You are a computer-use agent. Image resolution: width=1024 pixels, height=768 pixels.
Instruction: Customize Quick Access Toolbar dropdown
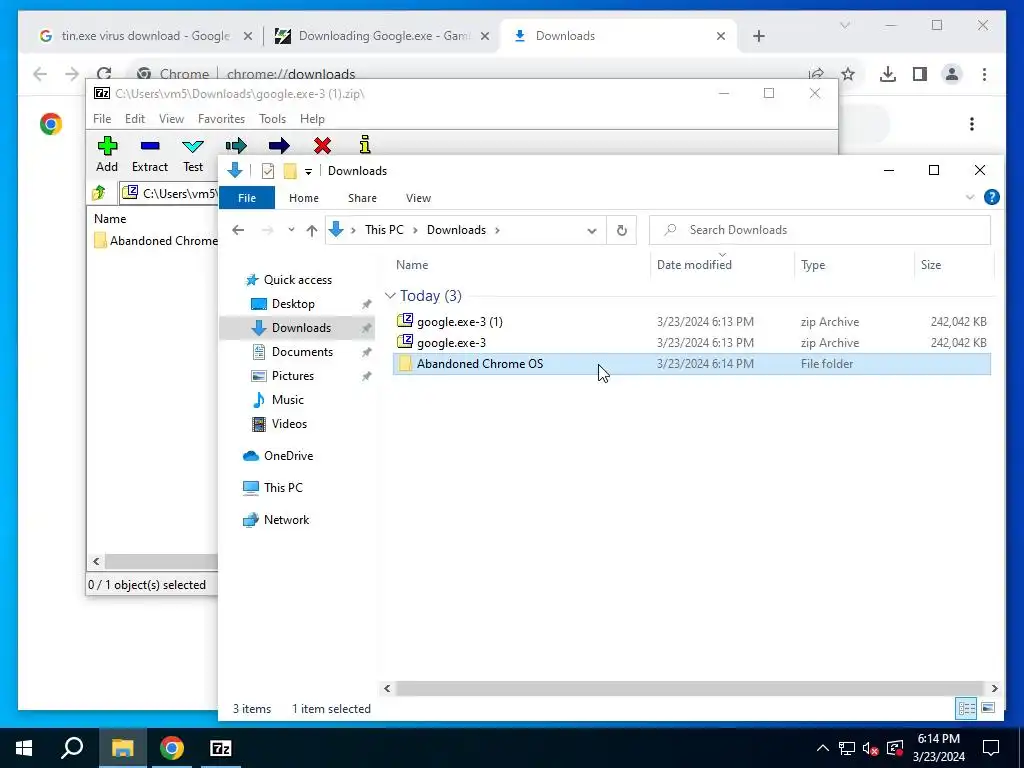(x=308, y=172)
